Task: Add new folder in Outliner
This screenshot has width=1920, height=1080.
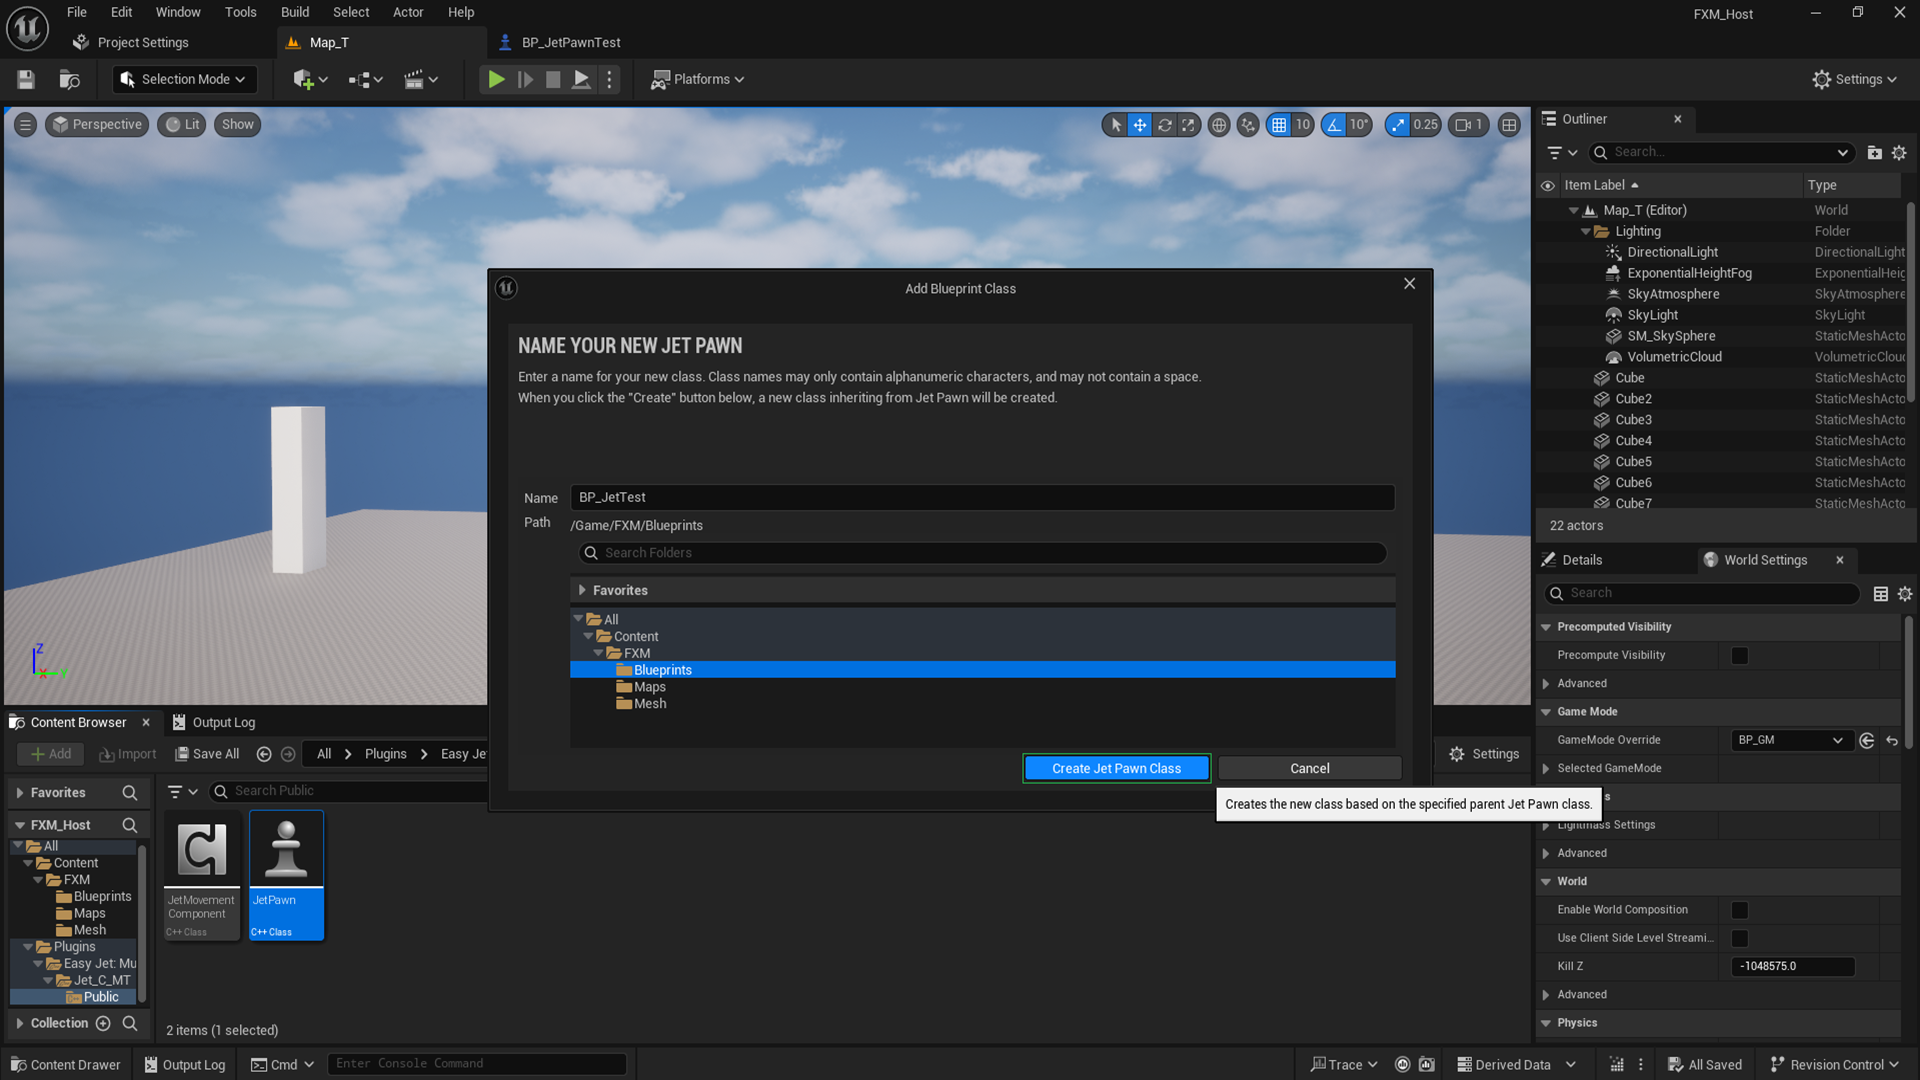Action: click(1875, 153)
